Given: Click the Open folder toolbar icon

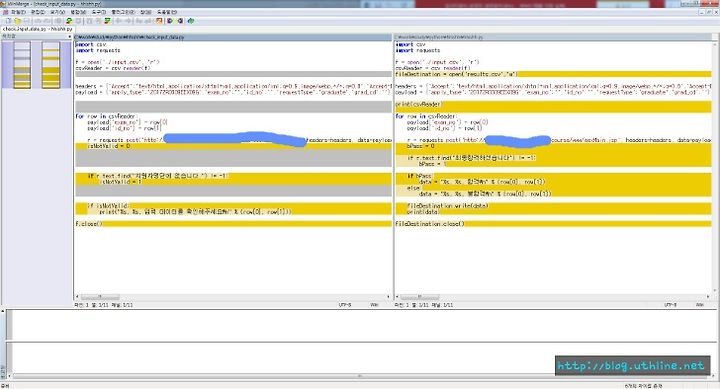Looking at the screenshot, I should (x=17, y=21).
